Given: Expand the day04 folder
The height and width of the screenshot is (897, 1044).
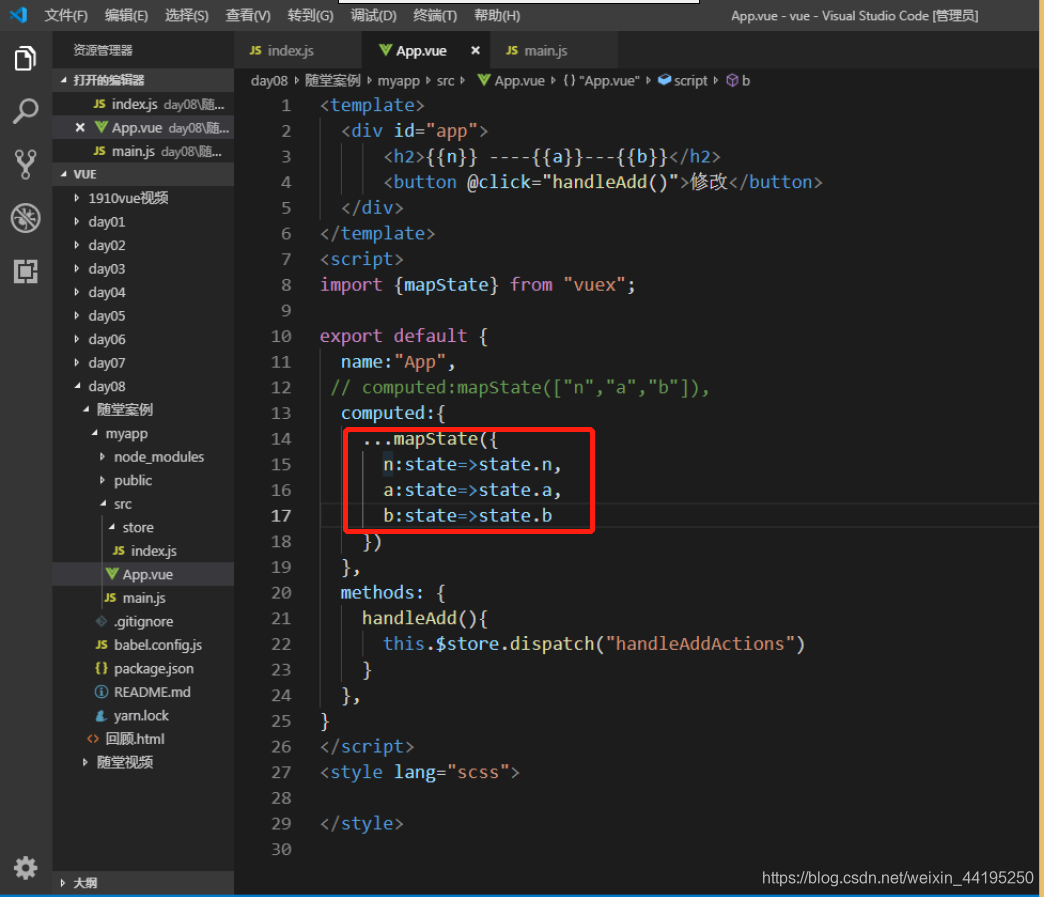Looking at the screenshot, I should point(143,292).
